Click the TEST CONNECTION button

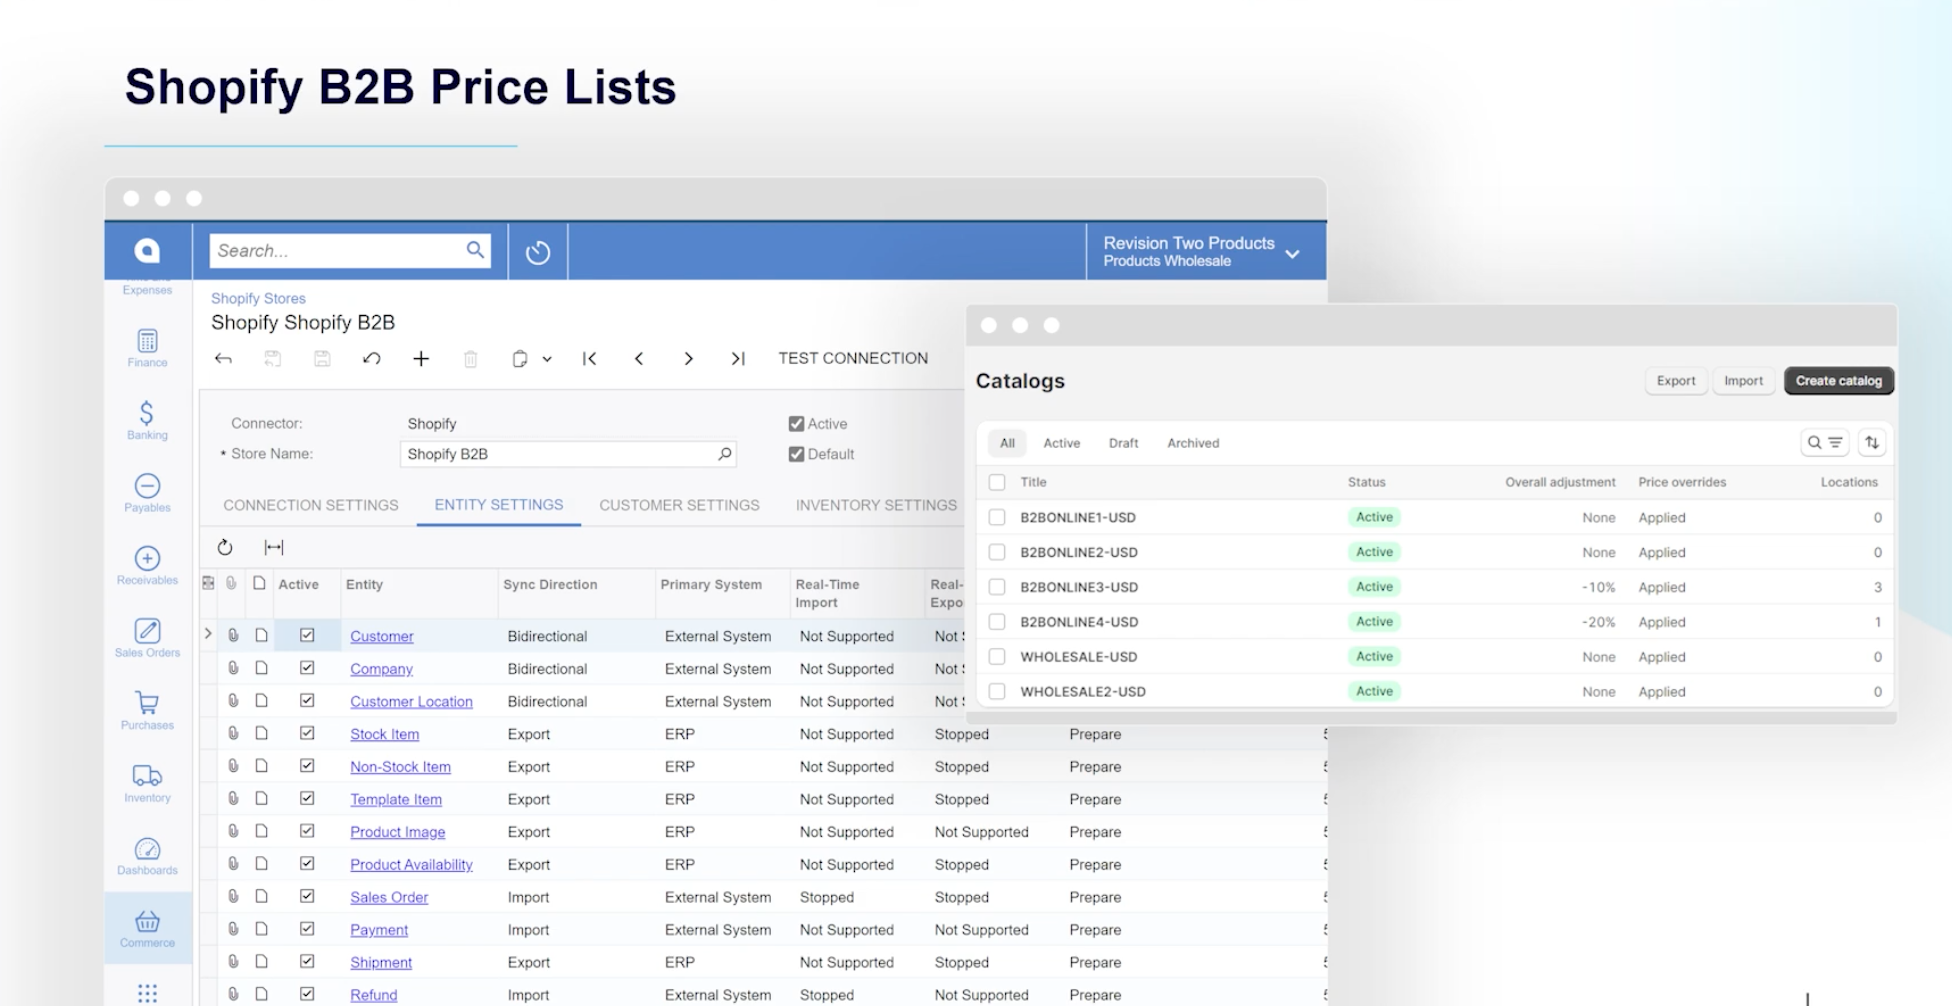(853, 358)
